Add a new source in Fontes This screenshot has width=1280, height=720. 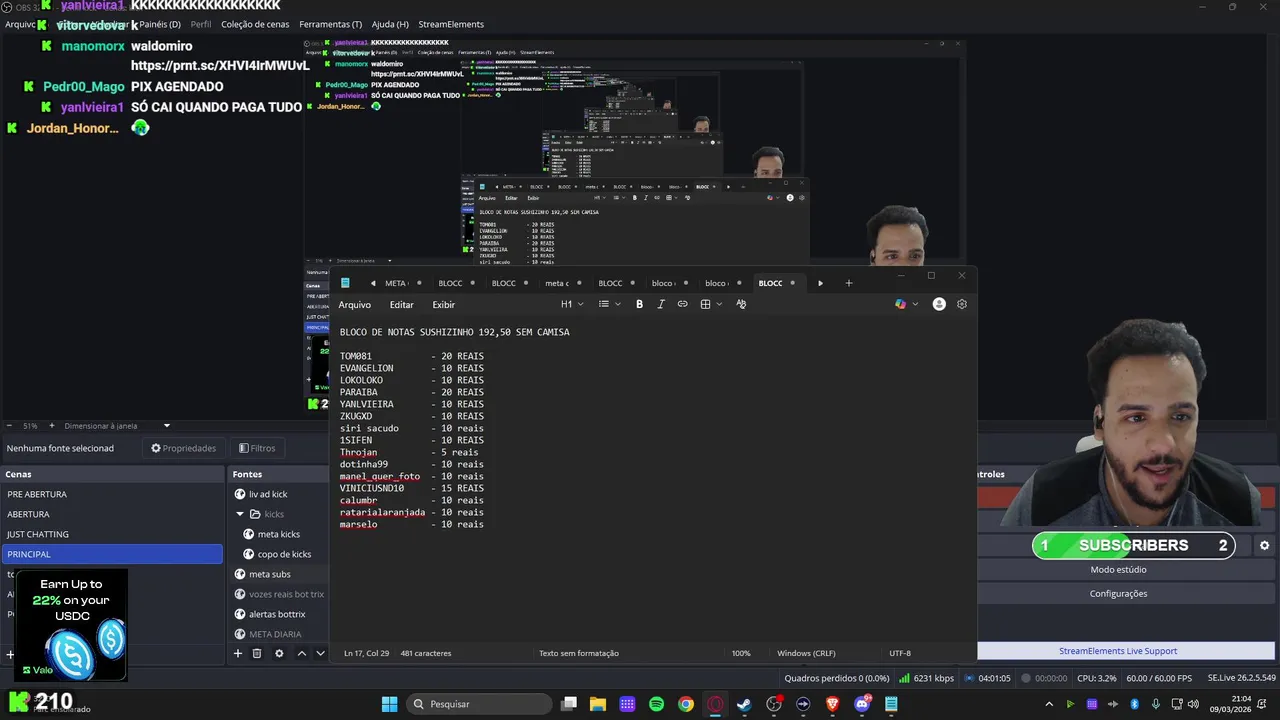(238, 653)
